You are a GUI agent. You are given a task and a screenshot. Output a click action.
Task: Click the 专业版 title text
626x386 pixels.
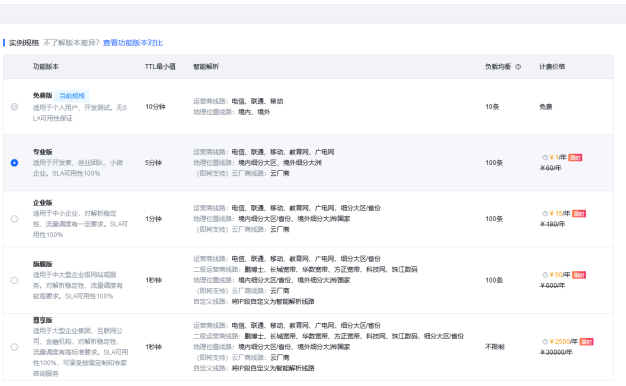43,152
